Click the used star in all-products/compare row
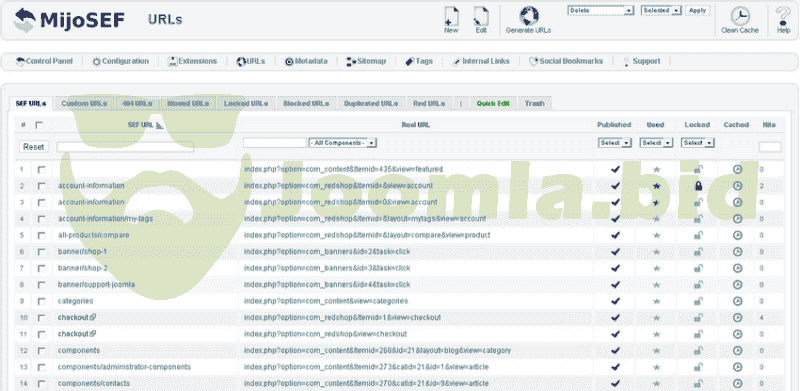 coord(657,235)
